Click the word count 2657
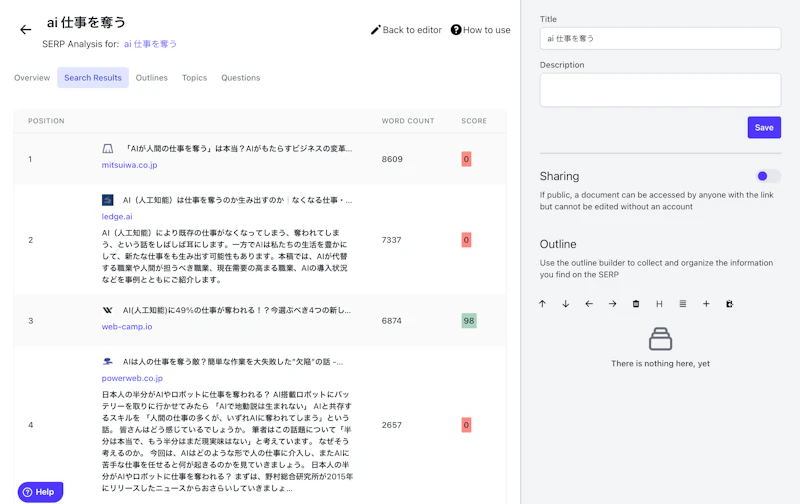The height and width of the screenshot is (504, 800). click(391, 425)
